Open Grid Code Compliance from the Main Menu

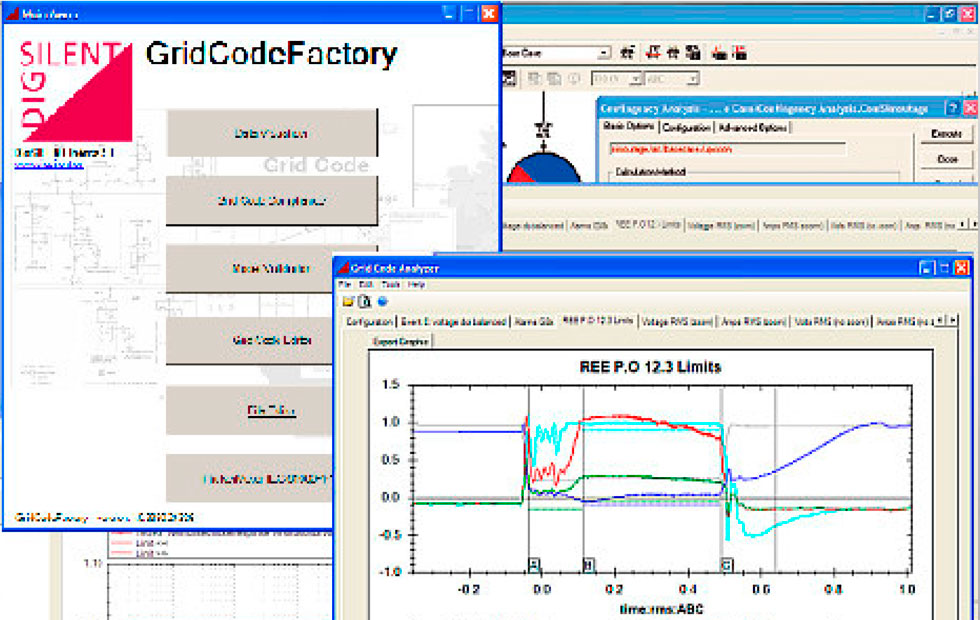[x=272, y=201]
